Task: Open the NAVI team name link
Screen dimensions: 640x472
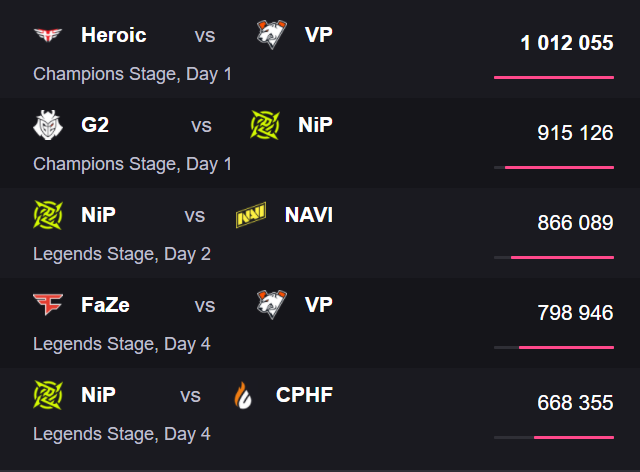Action: (308, 215)
